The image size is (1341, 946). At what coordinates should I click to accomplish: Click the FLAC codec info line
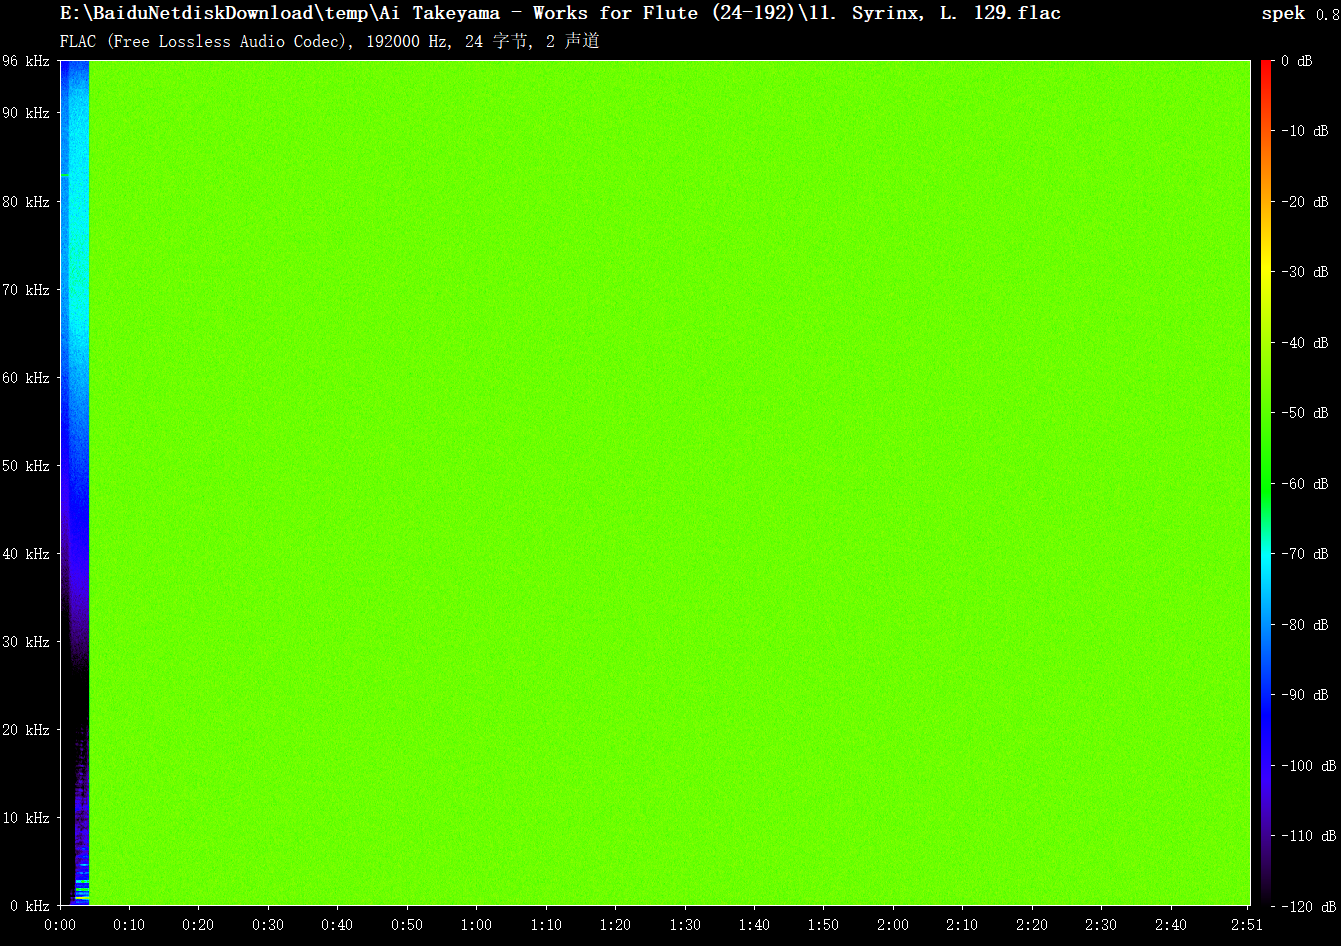coord(329,41)
